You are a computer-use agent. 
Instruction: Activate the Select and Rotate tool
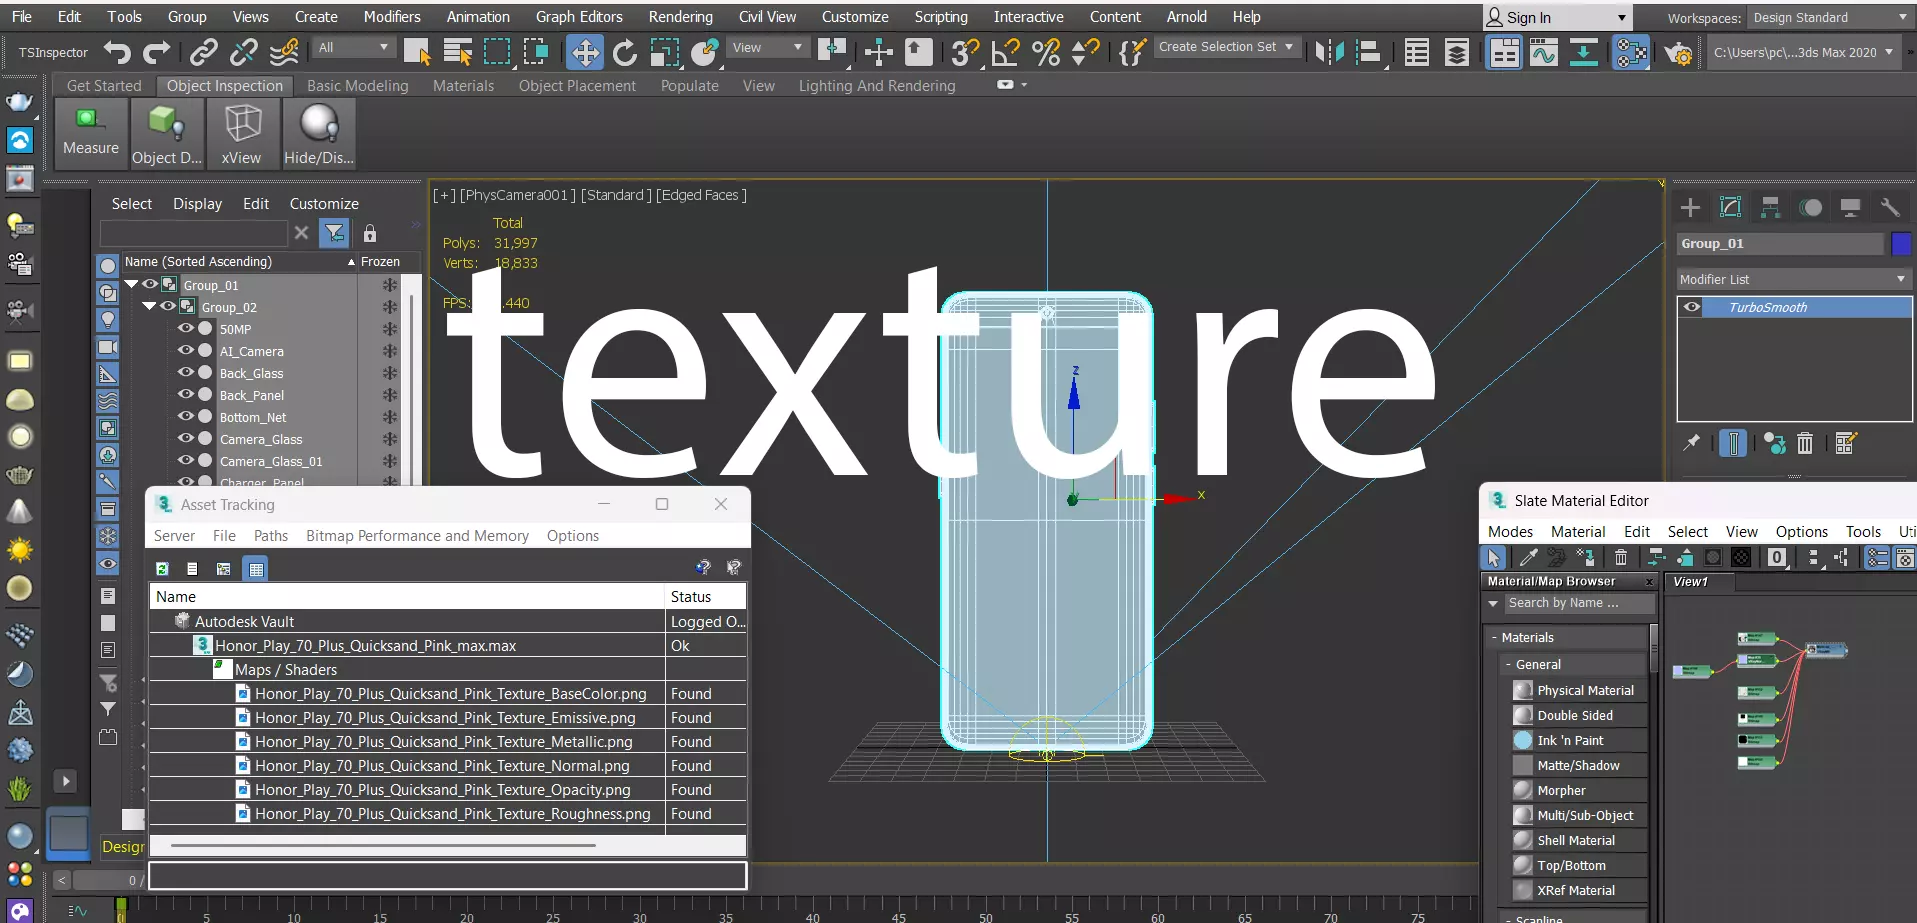(x=625, y=52)
